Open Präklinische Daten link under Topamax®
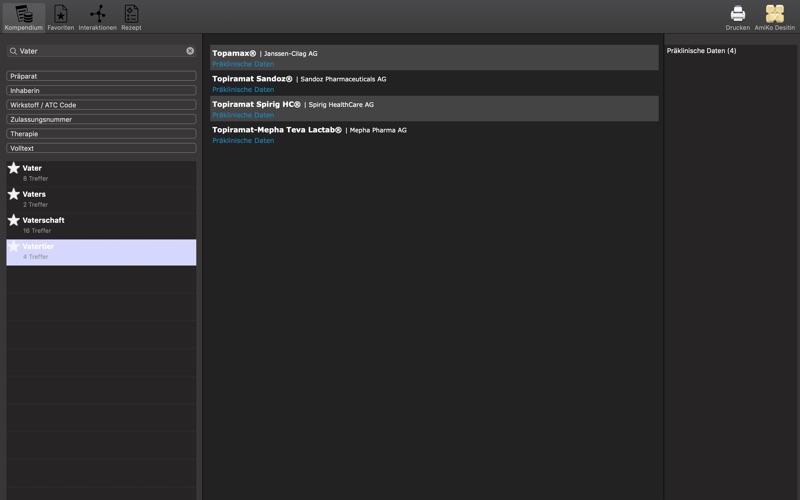The width and height of the screenshot is (800, 500). point(243,64)
